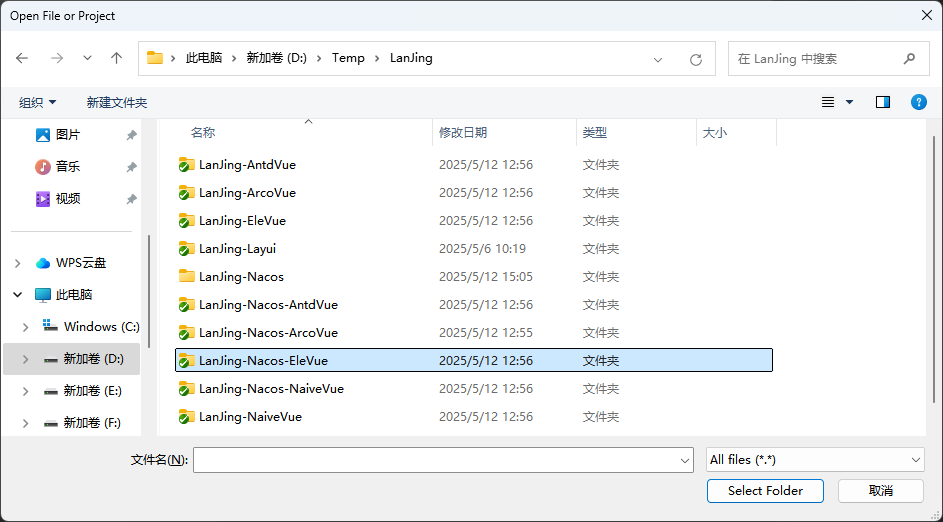Sort by the 大小 column header
The height and width of the screenshot is (522, 943).
pyautogui.click(x=714, y=133)
